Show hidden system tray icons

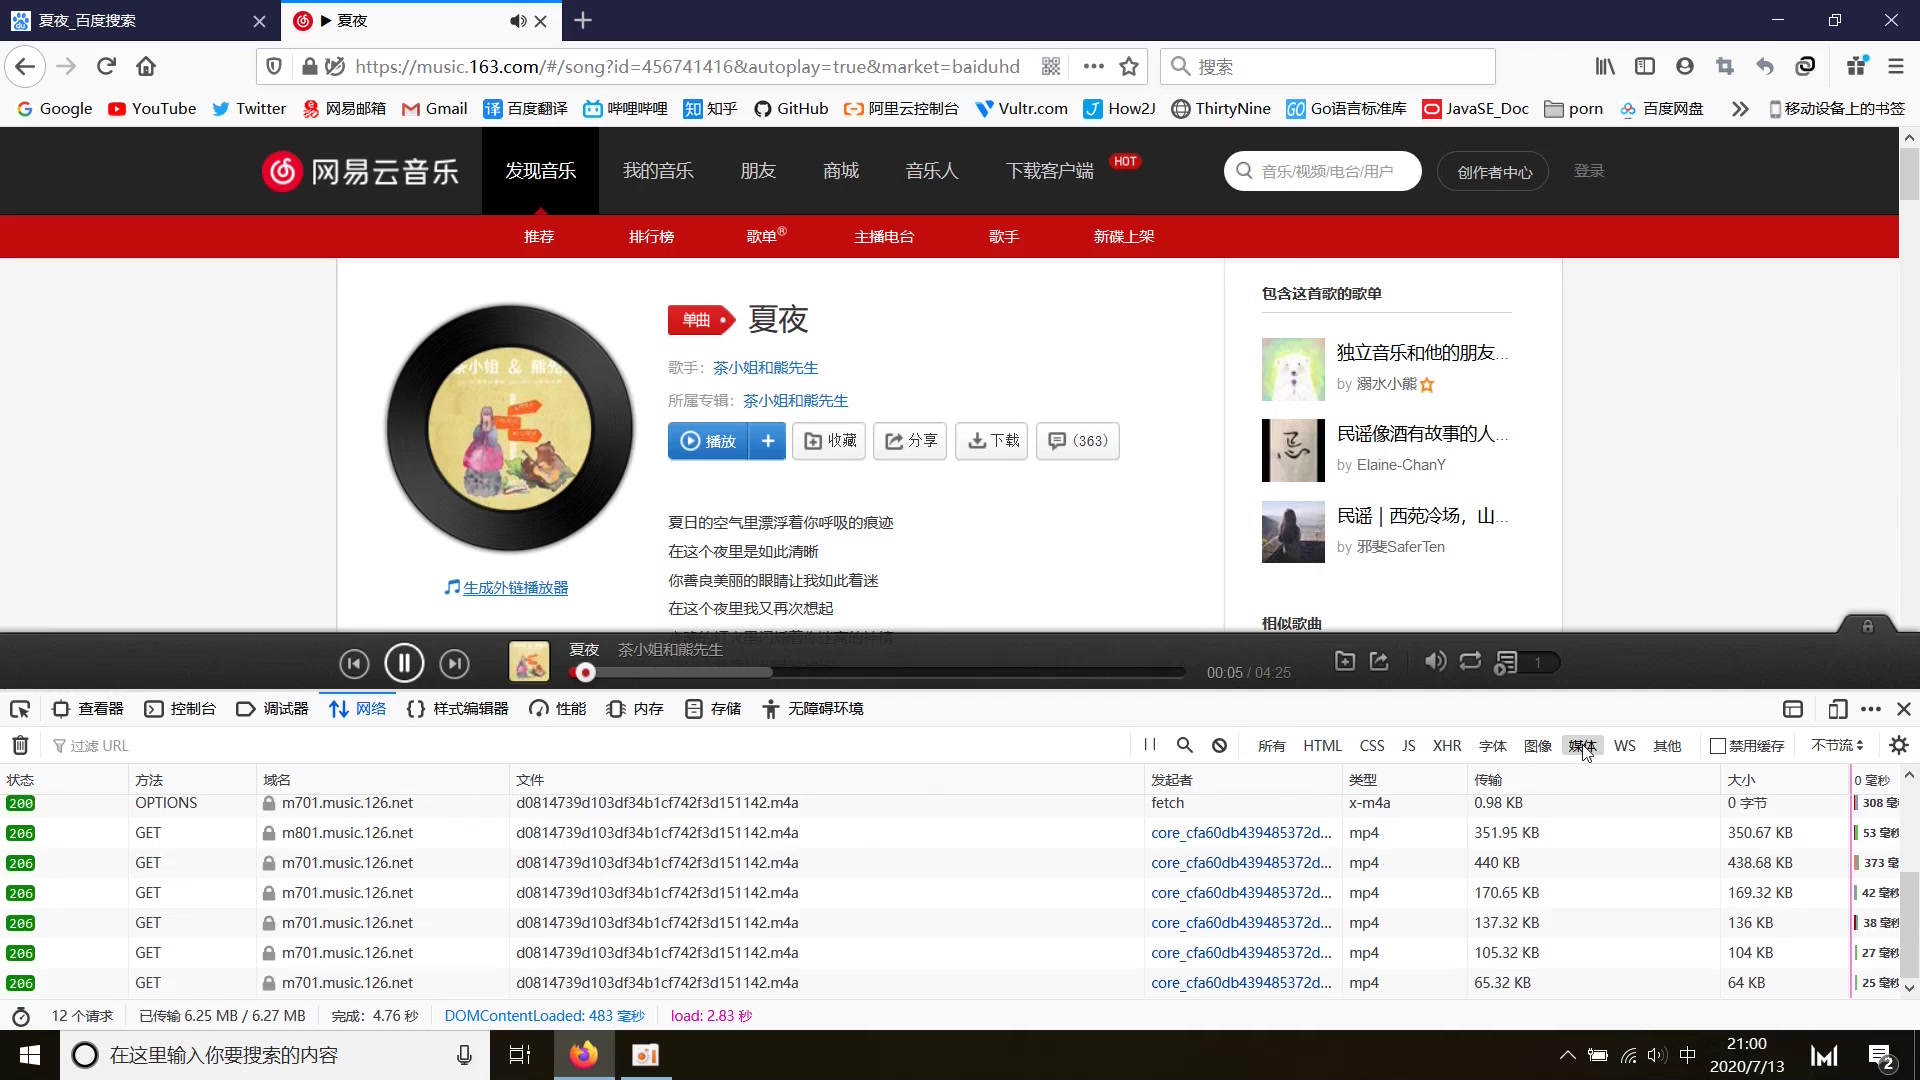point(1567,1055)
